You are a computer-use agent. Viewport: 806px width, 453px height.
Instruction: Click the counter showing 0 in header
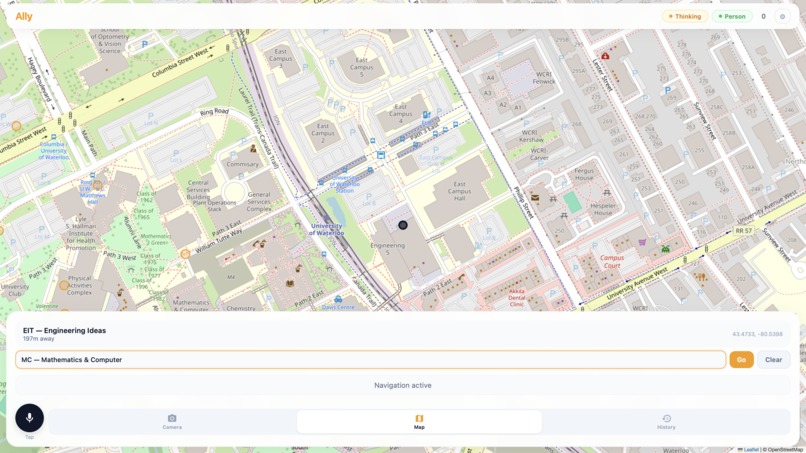coord(763,16)
